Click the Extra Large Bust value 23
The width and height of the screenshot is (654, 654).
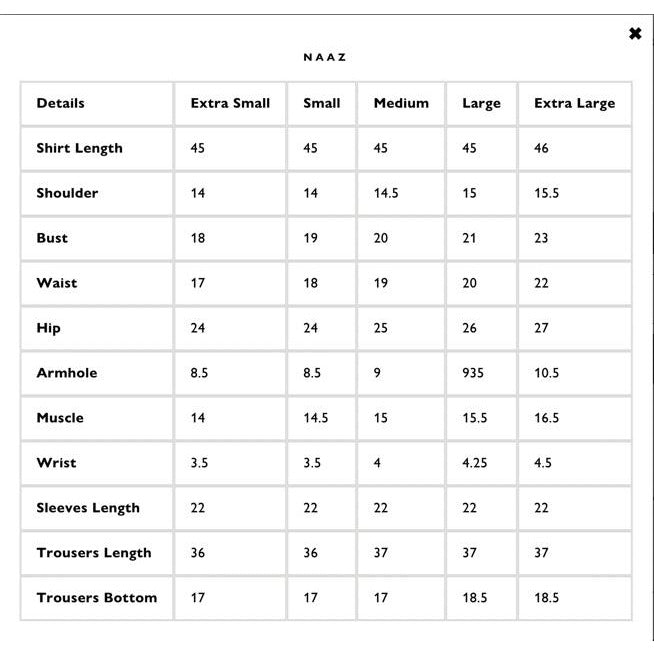[541, 238]
